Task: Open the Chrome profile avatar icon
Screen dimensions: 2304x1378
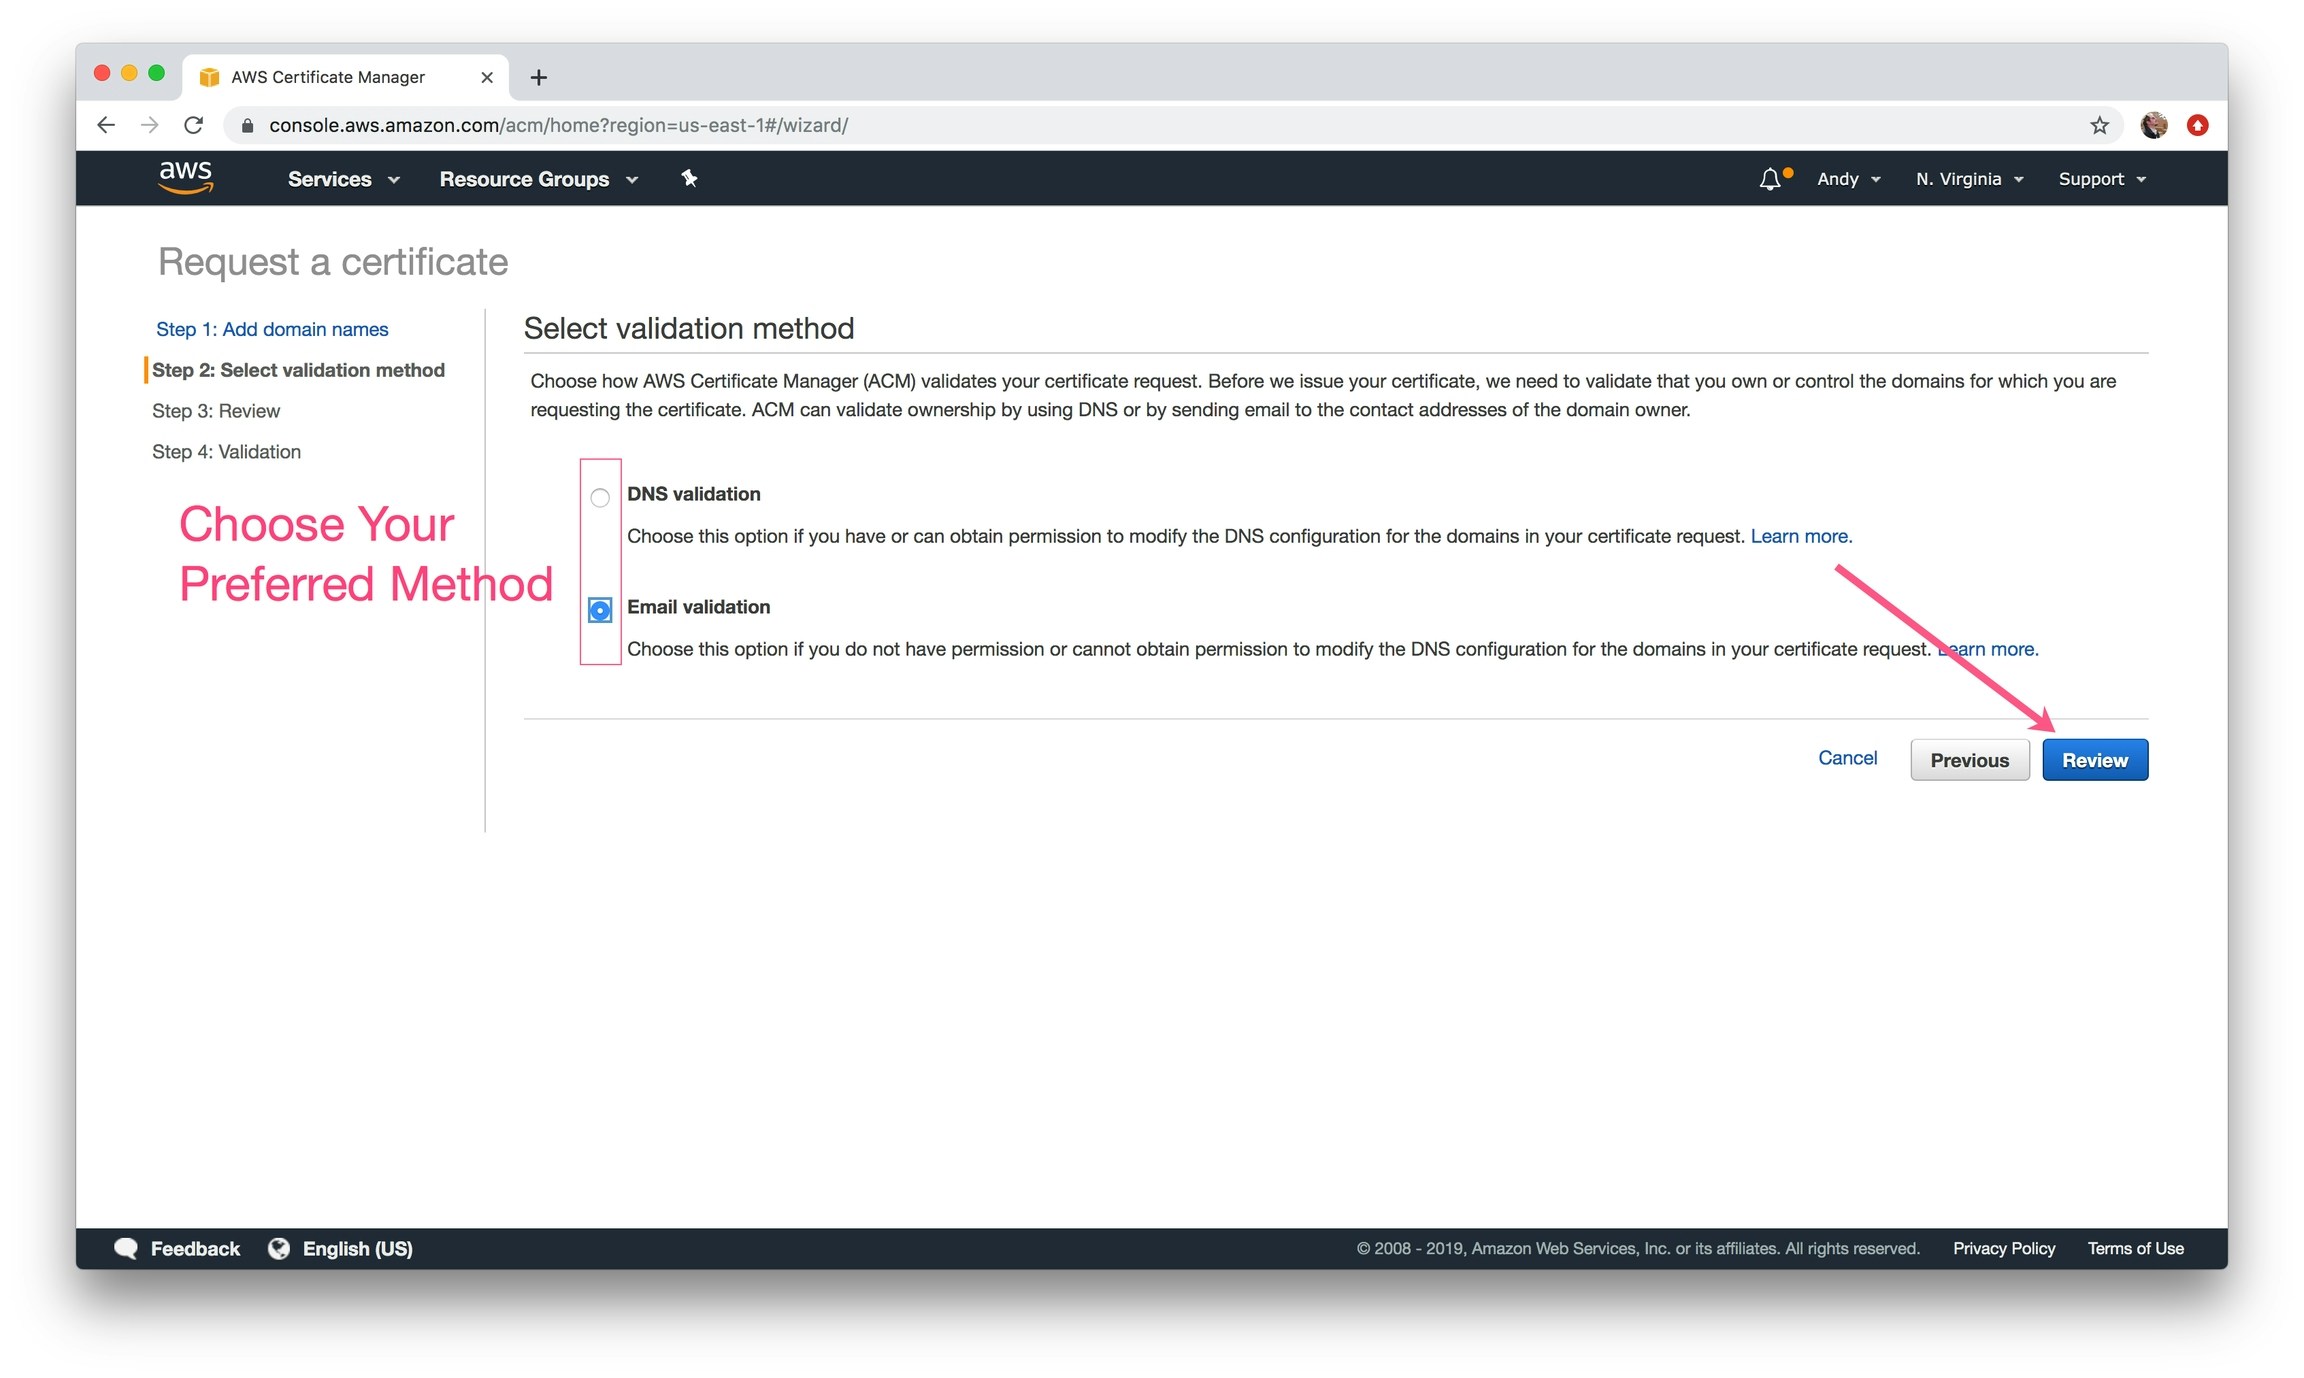Action: pyautogui.click(x=2153, y=125)
